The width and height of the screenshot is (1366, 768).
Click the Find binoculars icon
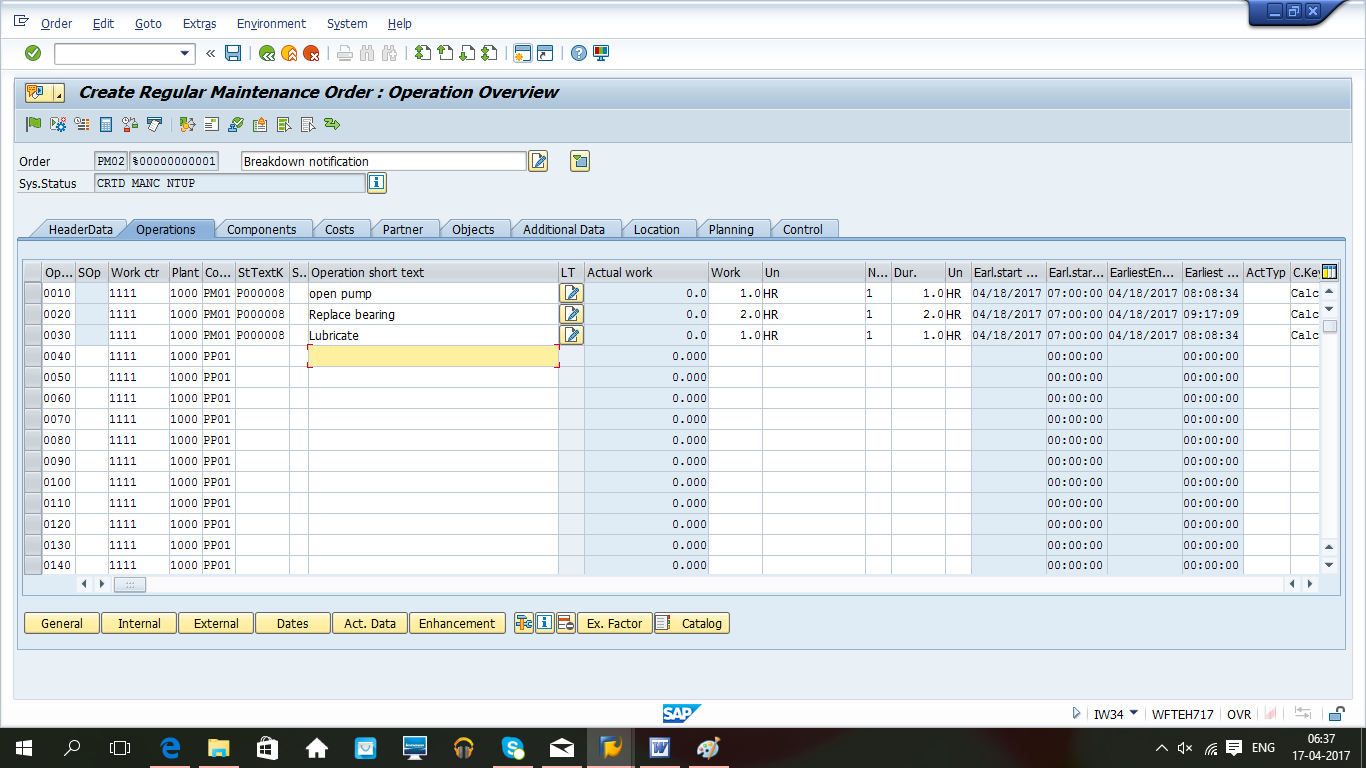tap(366, 53)
